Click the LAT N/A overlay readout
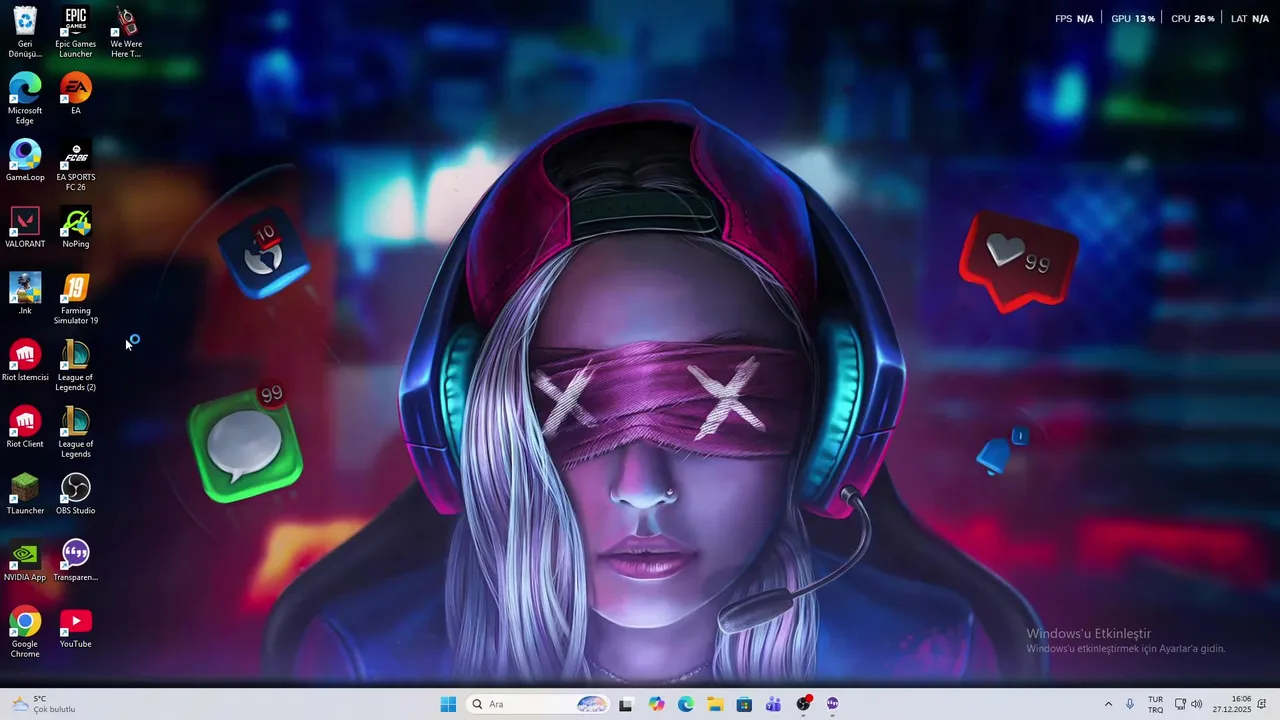The image size is (1280, 720). (x=1250, y=19)
